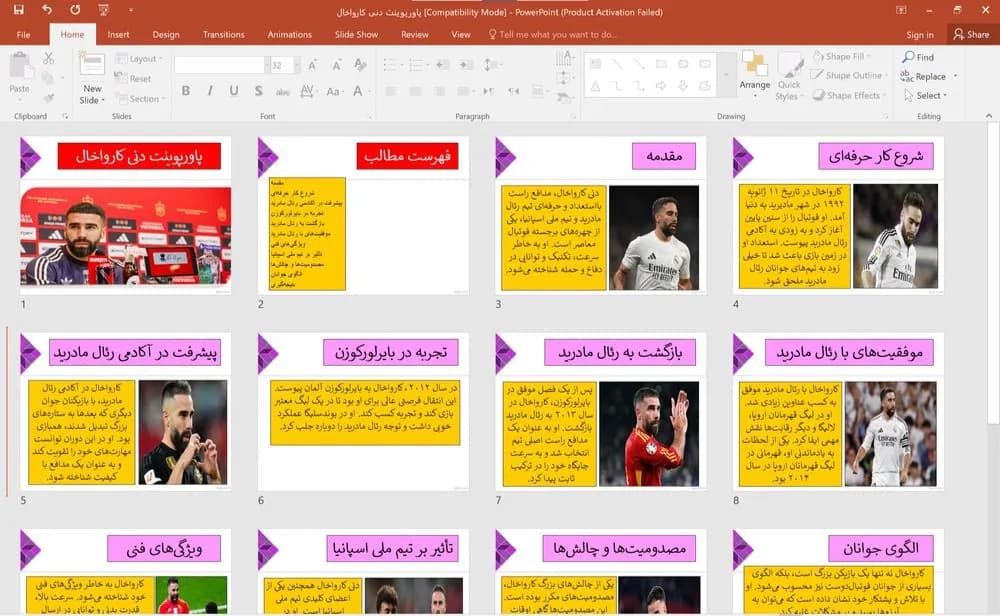Click Sign in
The image size is (1000, 616).
click(920, 34)
